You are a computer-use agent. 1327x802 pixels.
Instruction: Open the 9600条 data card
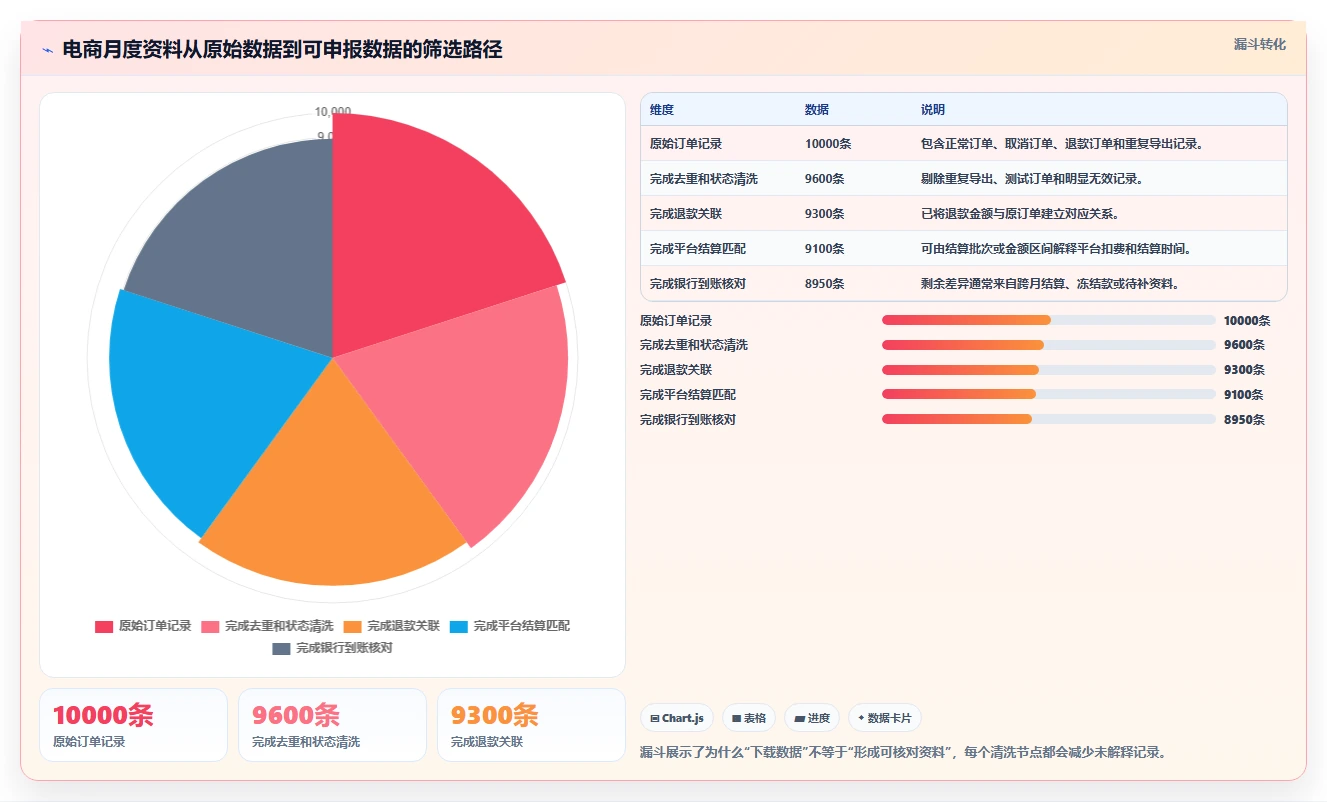333,725
